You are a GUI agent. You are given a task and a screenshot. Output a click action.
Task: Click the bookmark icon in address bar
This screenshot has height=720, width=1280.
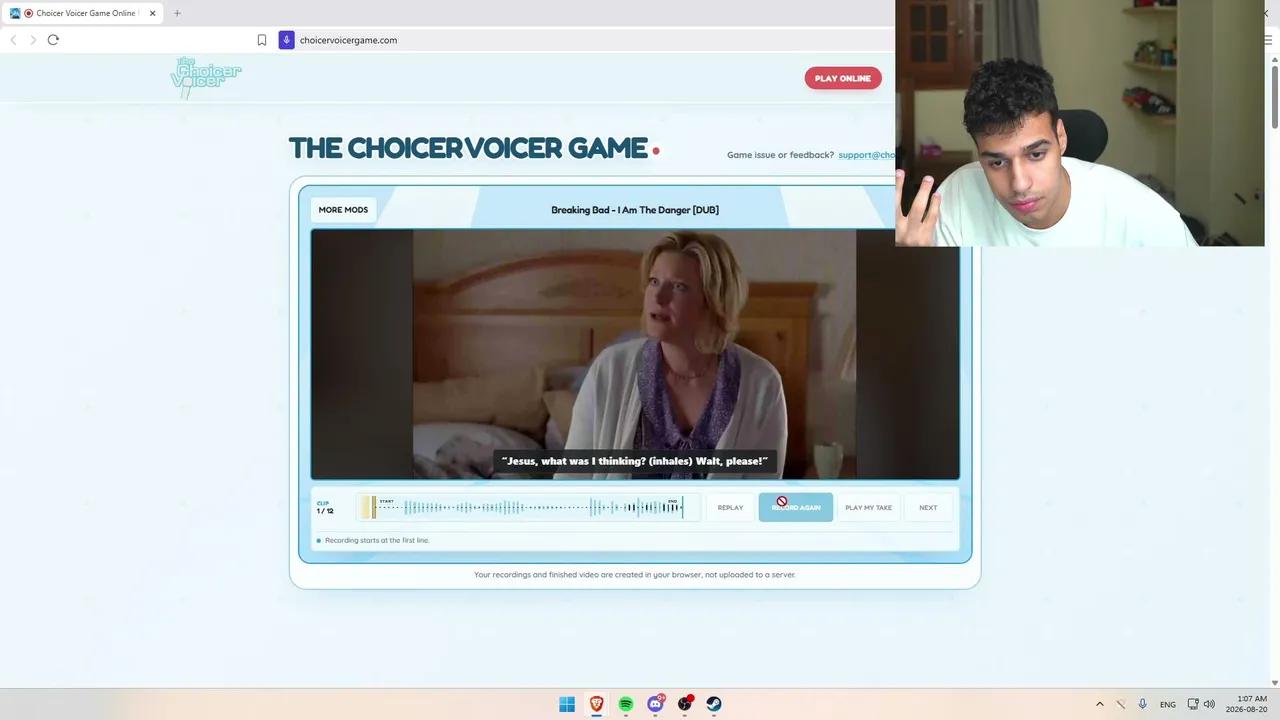tap(262, 40)
